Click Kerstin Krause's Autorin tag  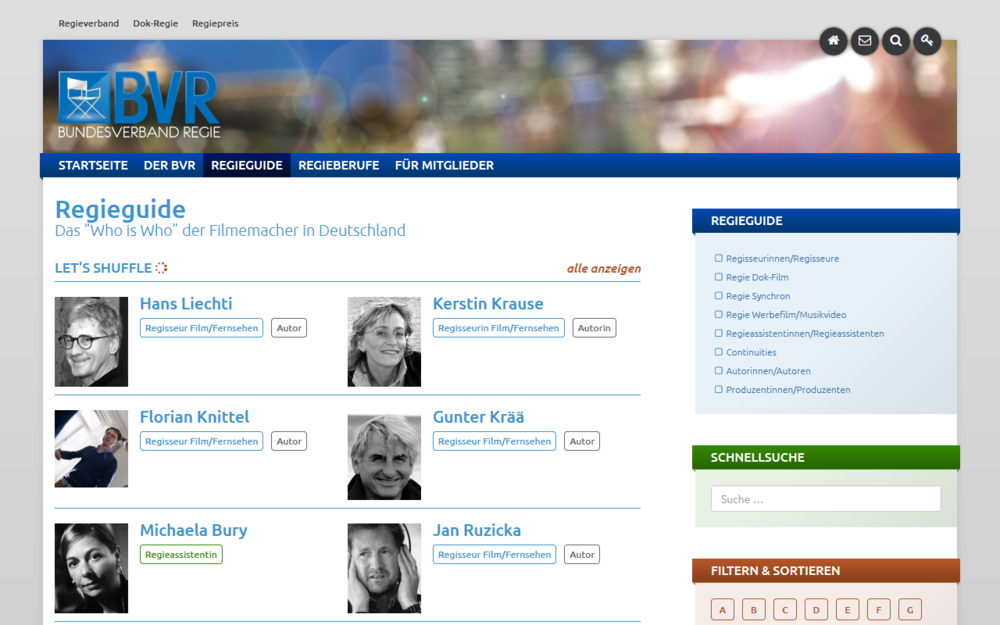click(x=594, y=328)
